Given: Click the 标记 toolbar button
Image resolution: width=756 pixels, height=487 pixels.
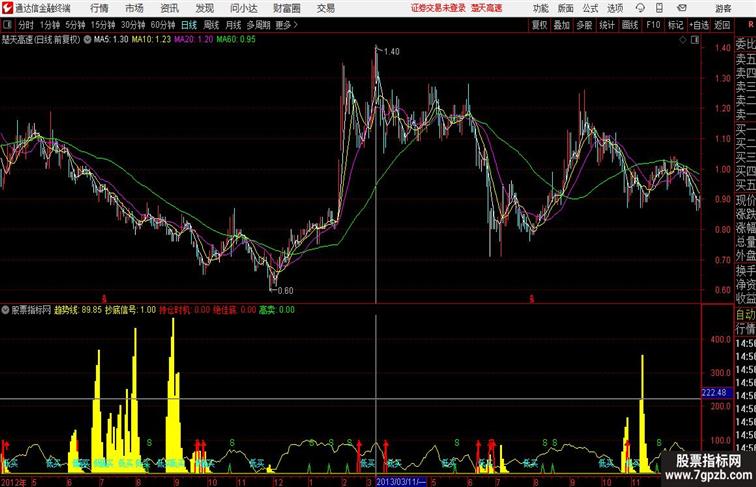Looking at the screenshot, I should click(675, 25).
